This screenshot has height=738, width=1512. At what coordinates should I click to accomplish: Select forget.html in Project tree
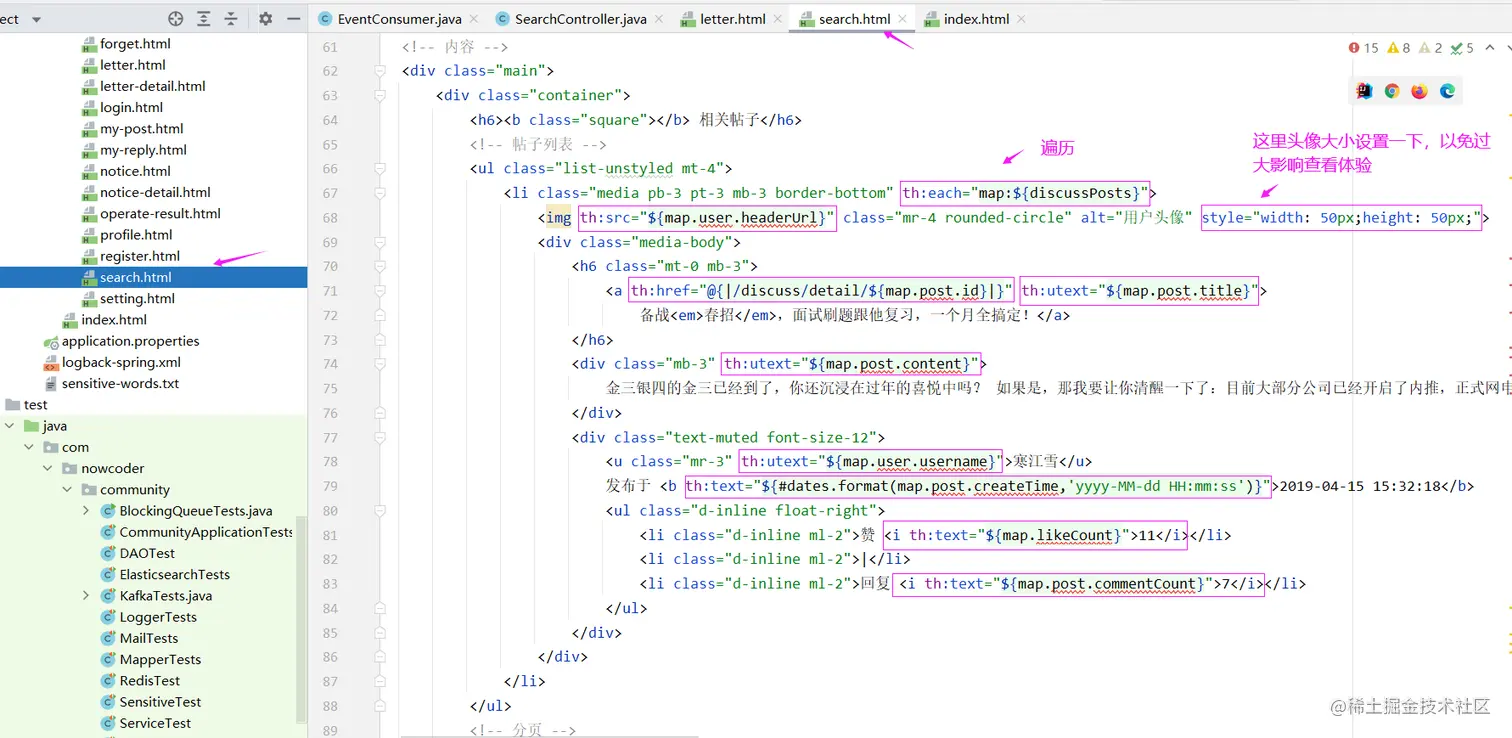(x=135, y=44)
